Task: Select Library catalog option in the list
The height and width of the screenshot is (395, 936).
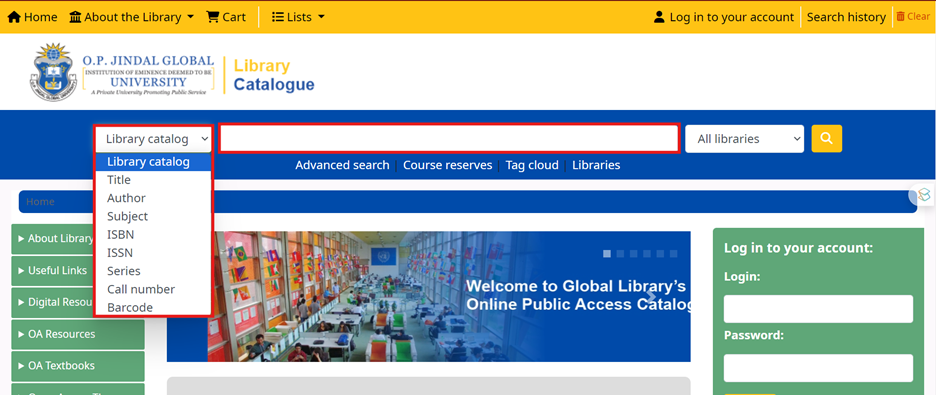Action: tap(153, 162)
